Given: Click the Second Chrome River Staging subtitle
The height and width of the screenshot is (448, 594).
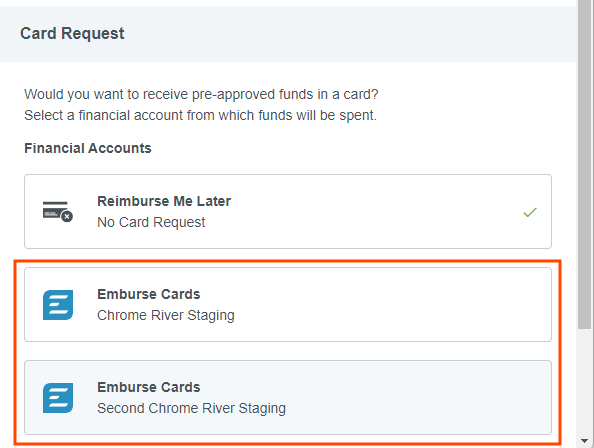Looking at the screenshot, I should [x=191, y=409].
